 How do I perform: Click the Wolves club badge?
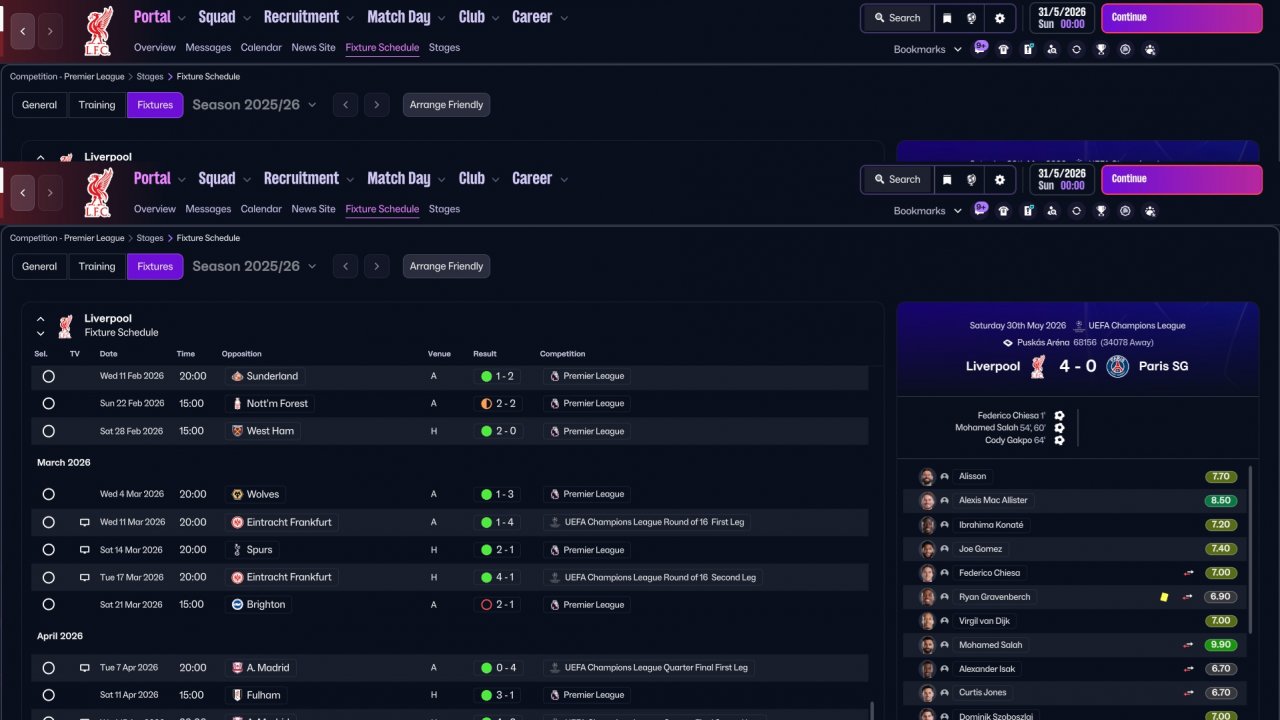click(x=237, y=494)
